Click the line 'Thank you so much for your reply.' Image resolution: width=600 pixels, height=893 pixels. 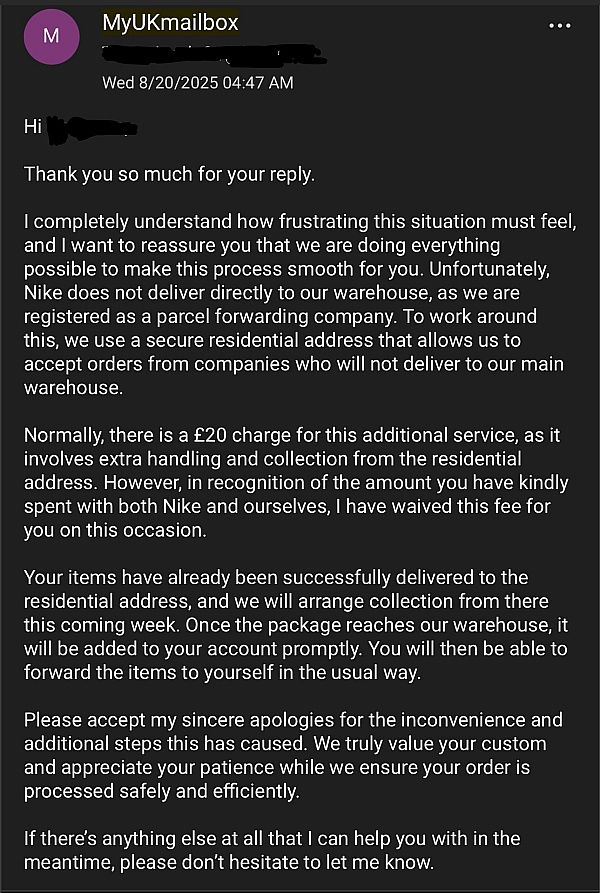(169, 174)
